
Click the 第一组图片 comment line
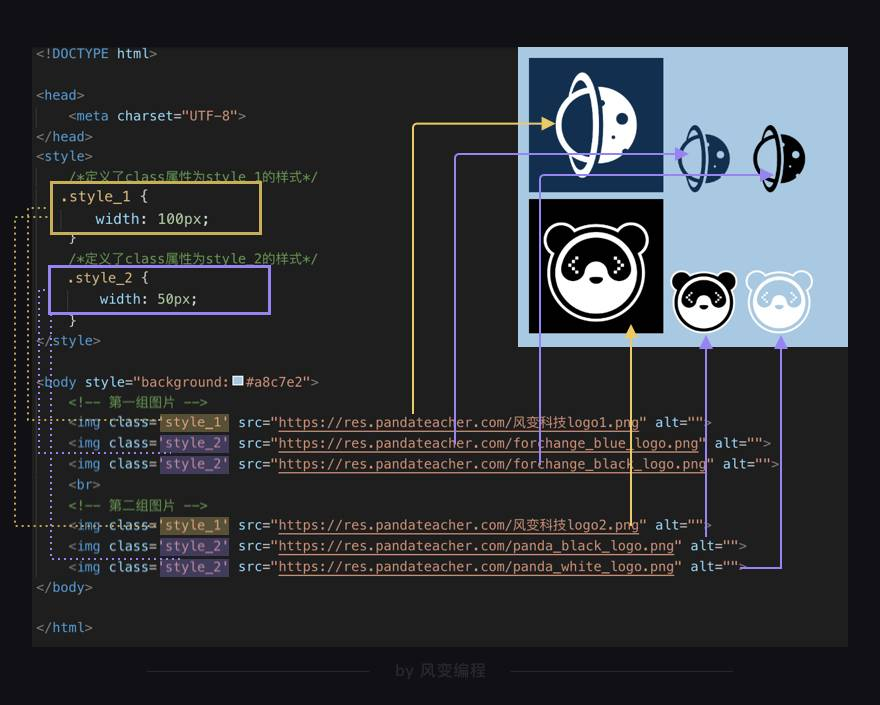[138, 402]
